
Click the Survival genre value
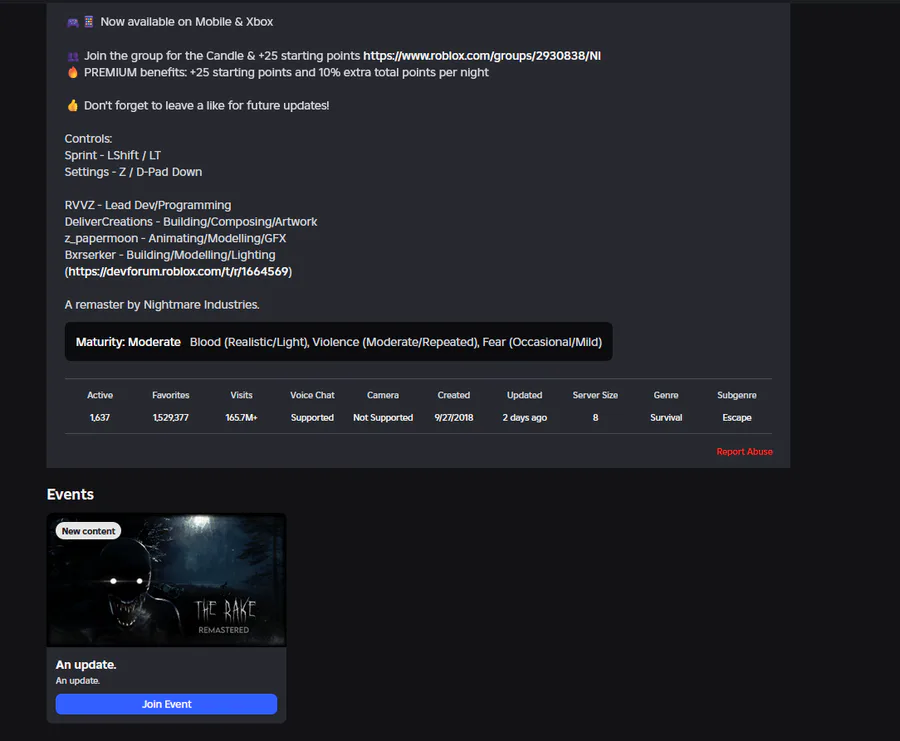(x=666, y=418)
